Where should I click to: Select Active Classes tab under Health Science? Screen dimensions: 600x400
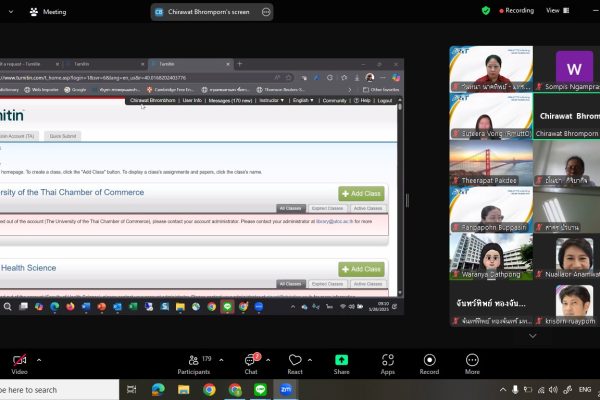tap(368, 284)
